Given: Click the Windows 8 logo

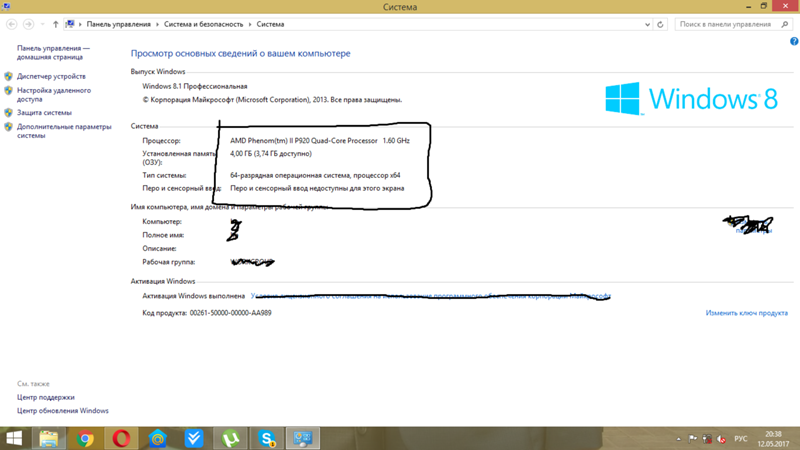Looking at the screenshot, I should pyautogui.click(x=691, y=98).
